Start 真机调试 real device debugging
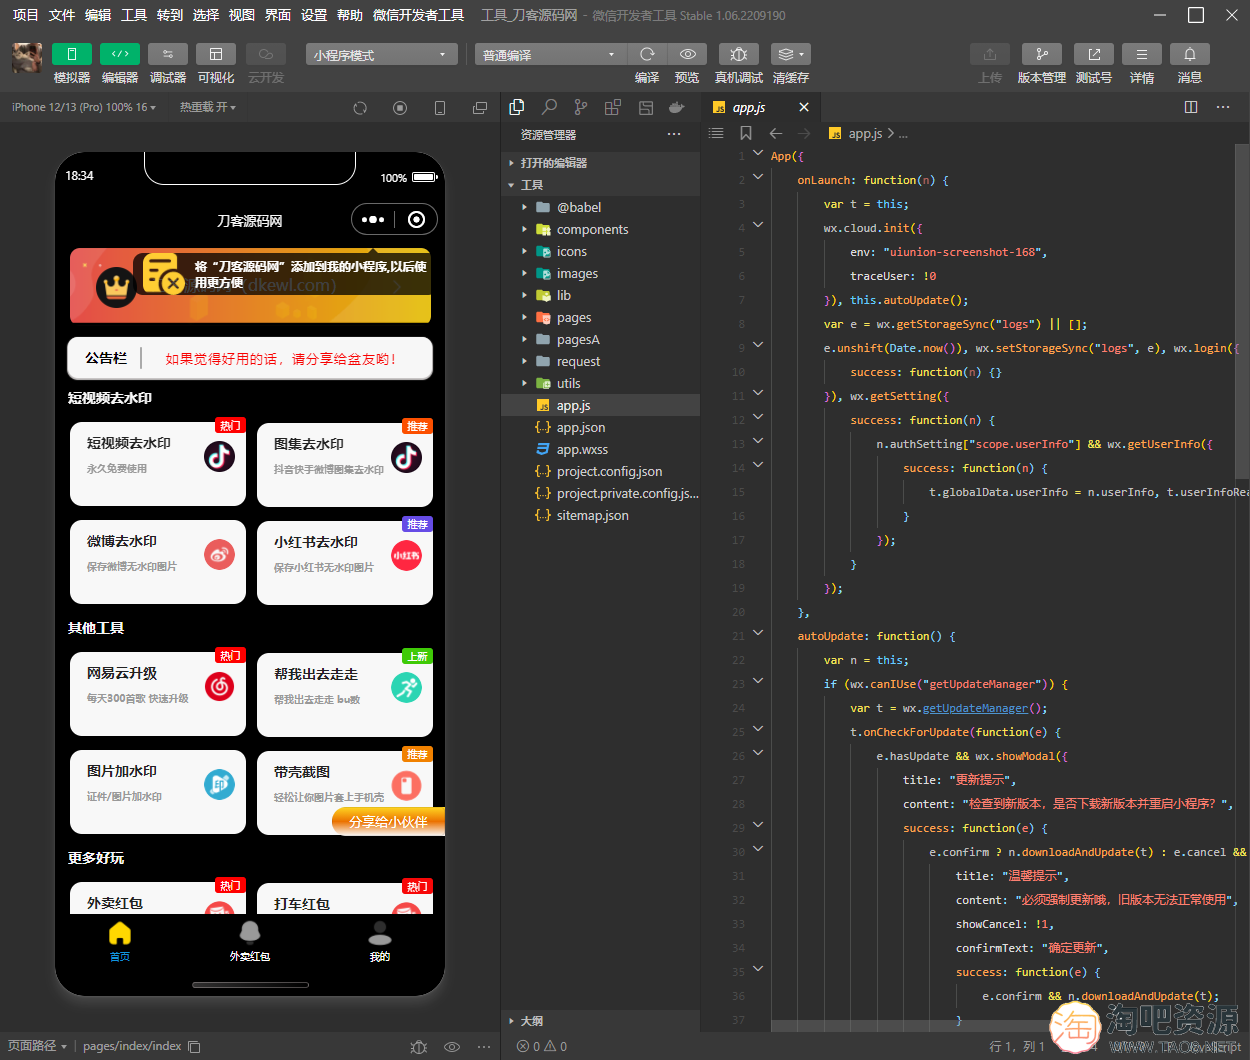 click(739, 54)
